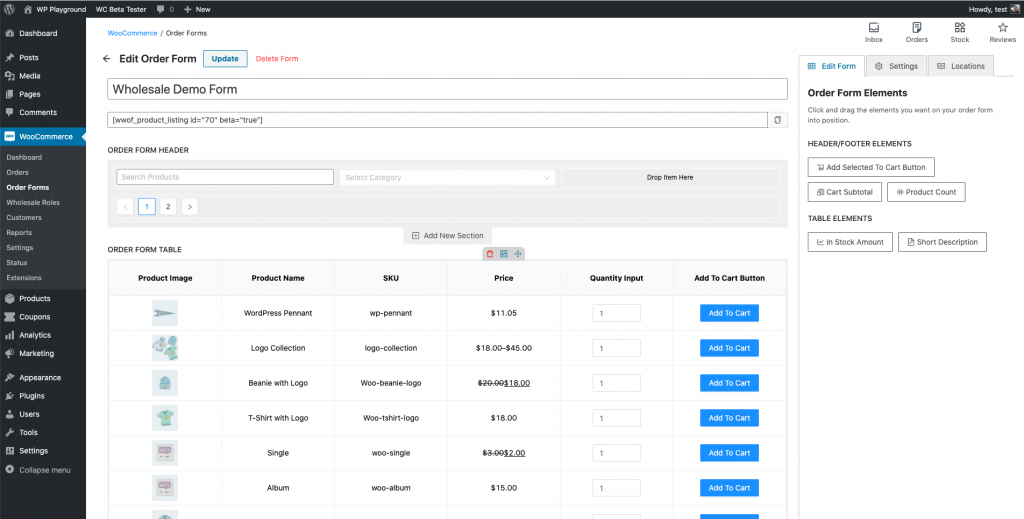
Task: Switch to the Locations tab
Action: pyautogui.click(x=960, y=66)
